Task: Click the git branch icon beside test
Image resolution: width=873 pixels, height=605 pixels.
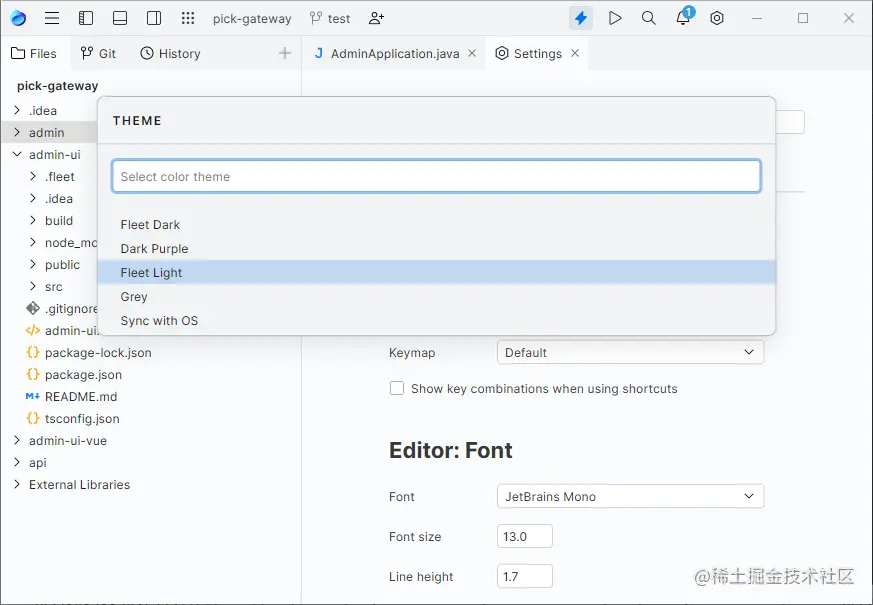Action: coord(316,18)
